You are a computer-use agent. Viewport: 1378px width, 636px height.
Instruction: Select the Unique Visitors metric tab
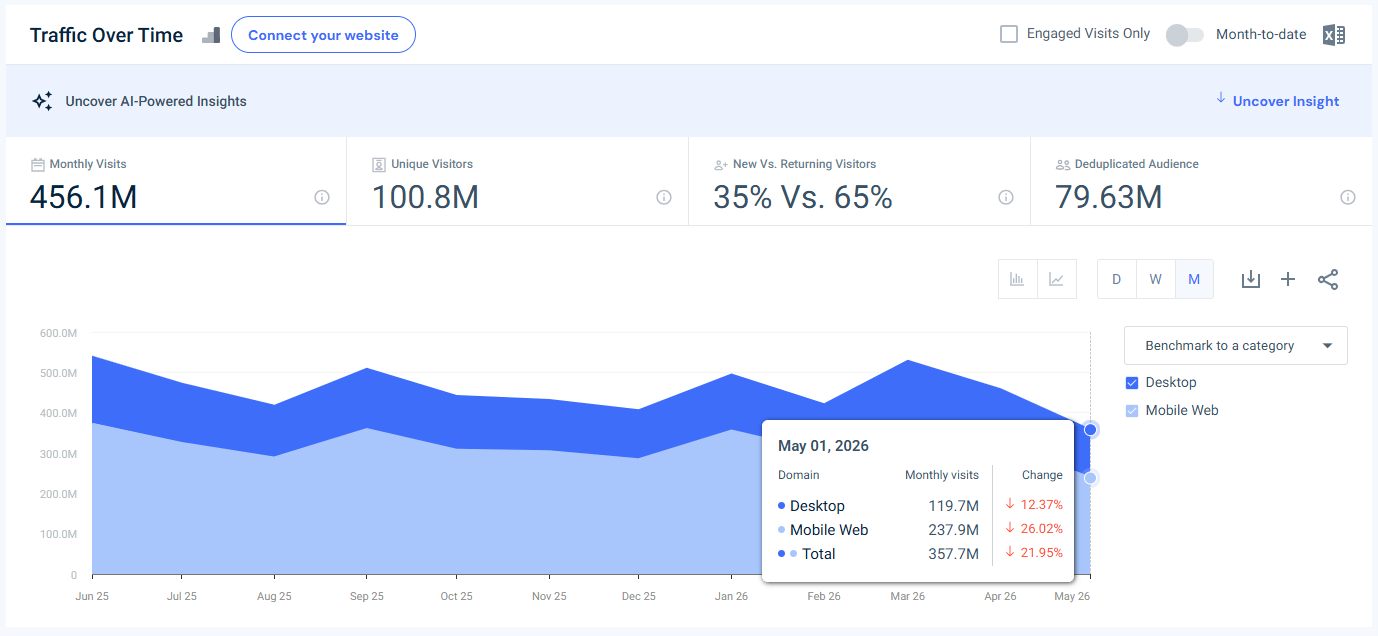point(518,182)
